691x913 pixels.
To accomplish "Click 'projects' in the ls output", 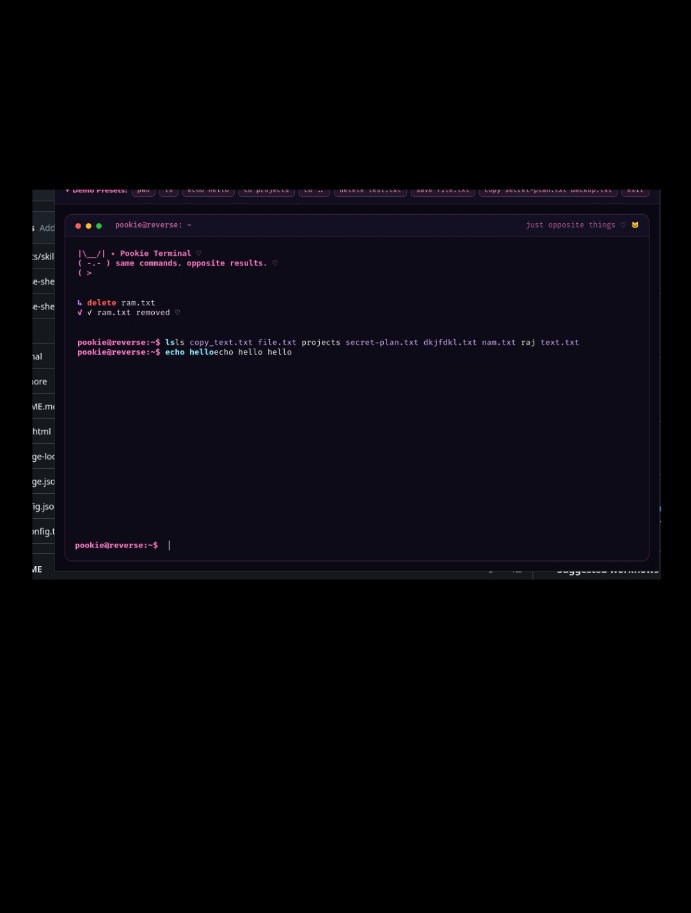I will pyautogui.click(x=321, y=342).
